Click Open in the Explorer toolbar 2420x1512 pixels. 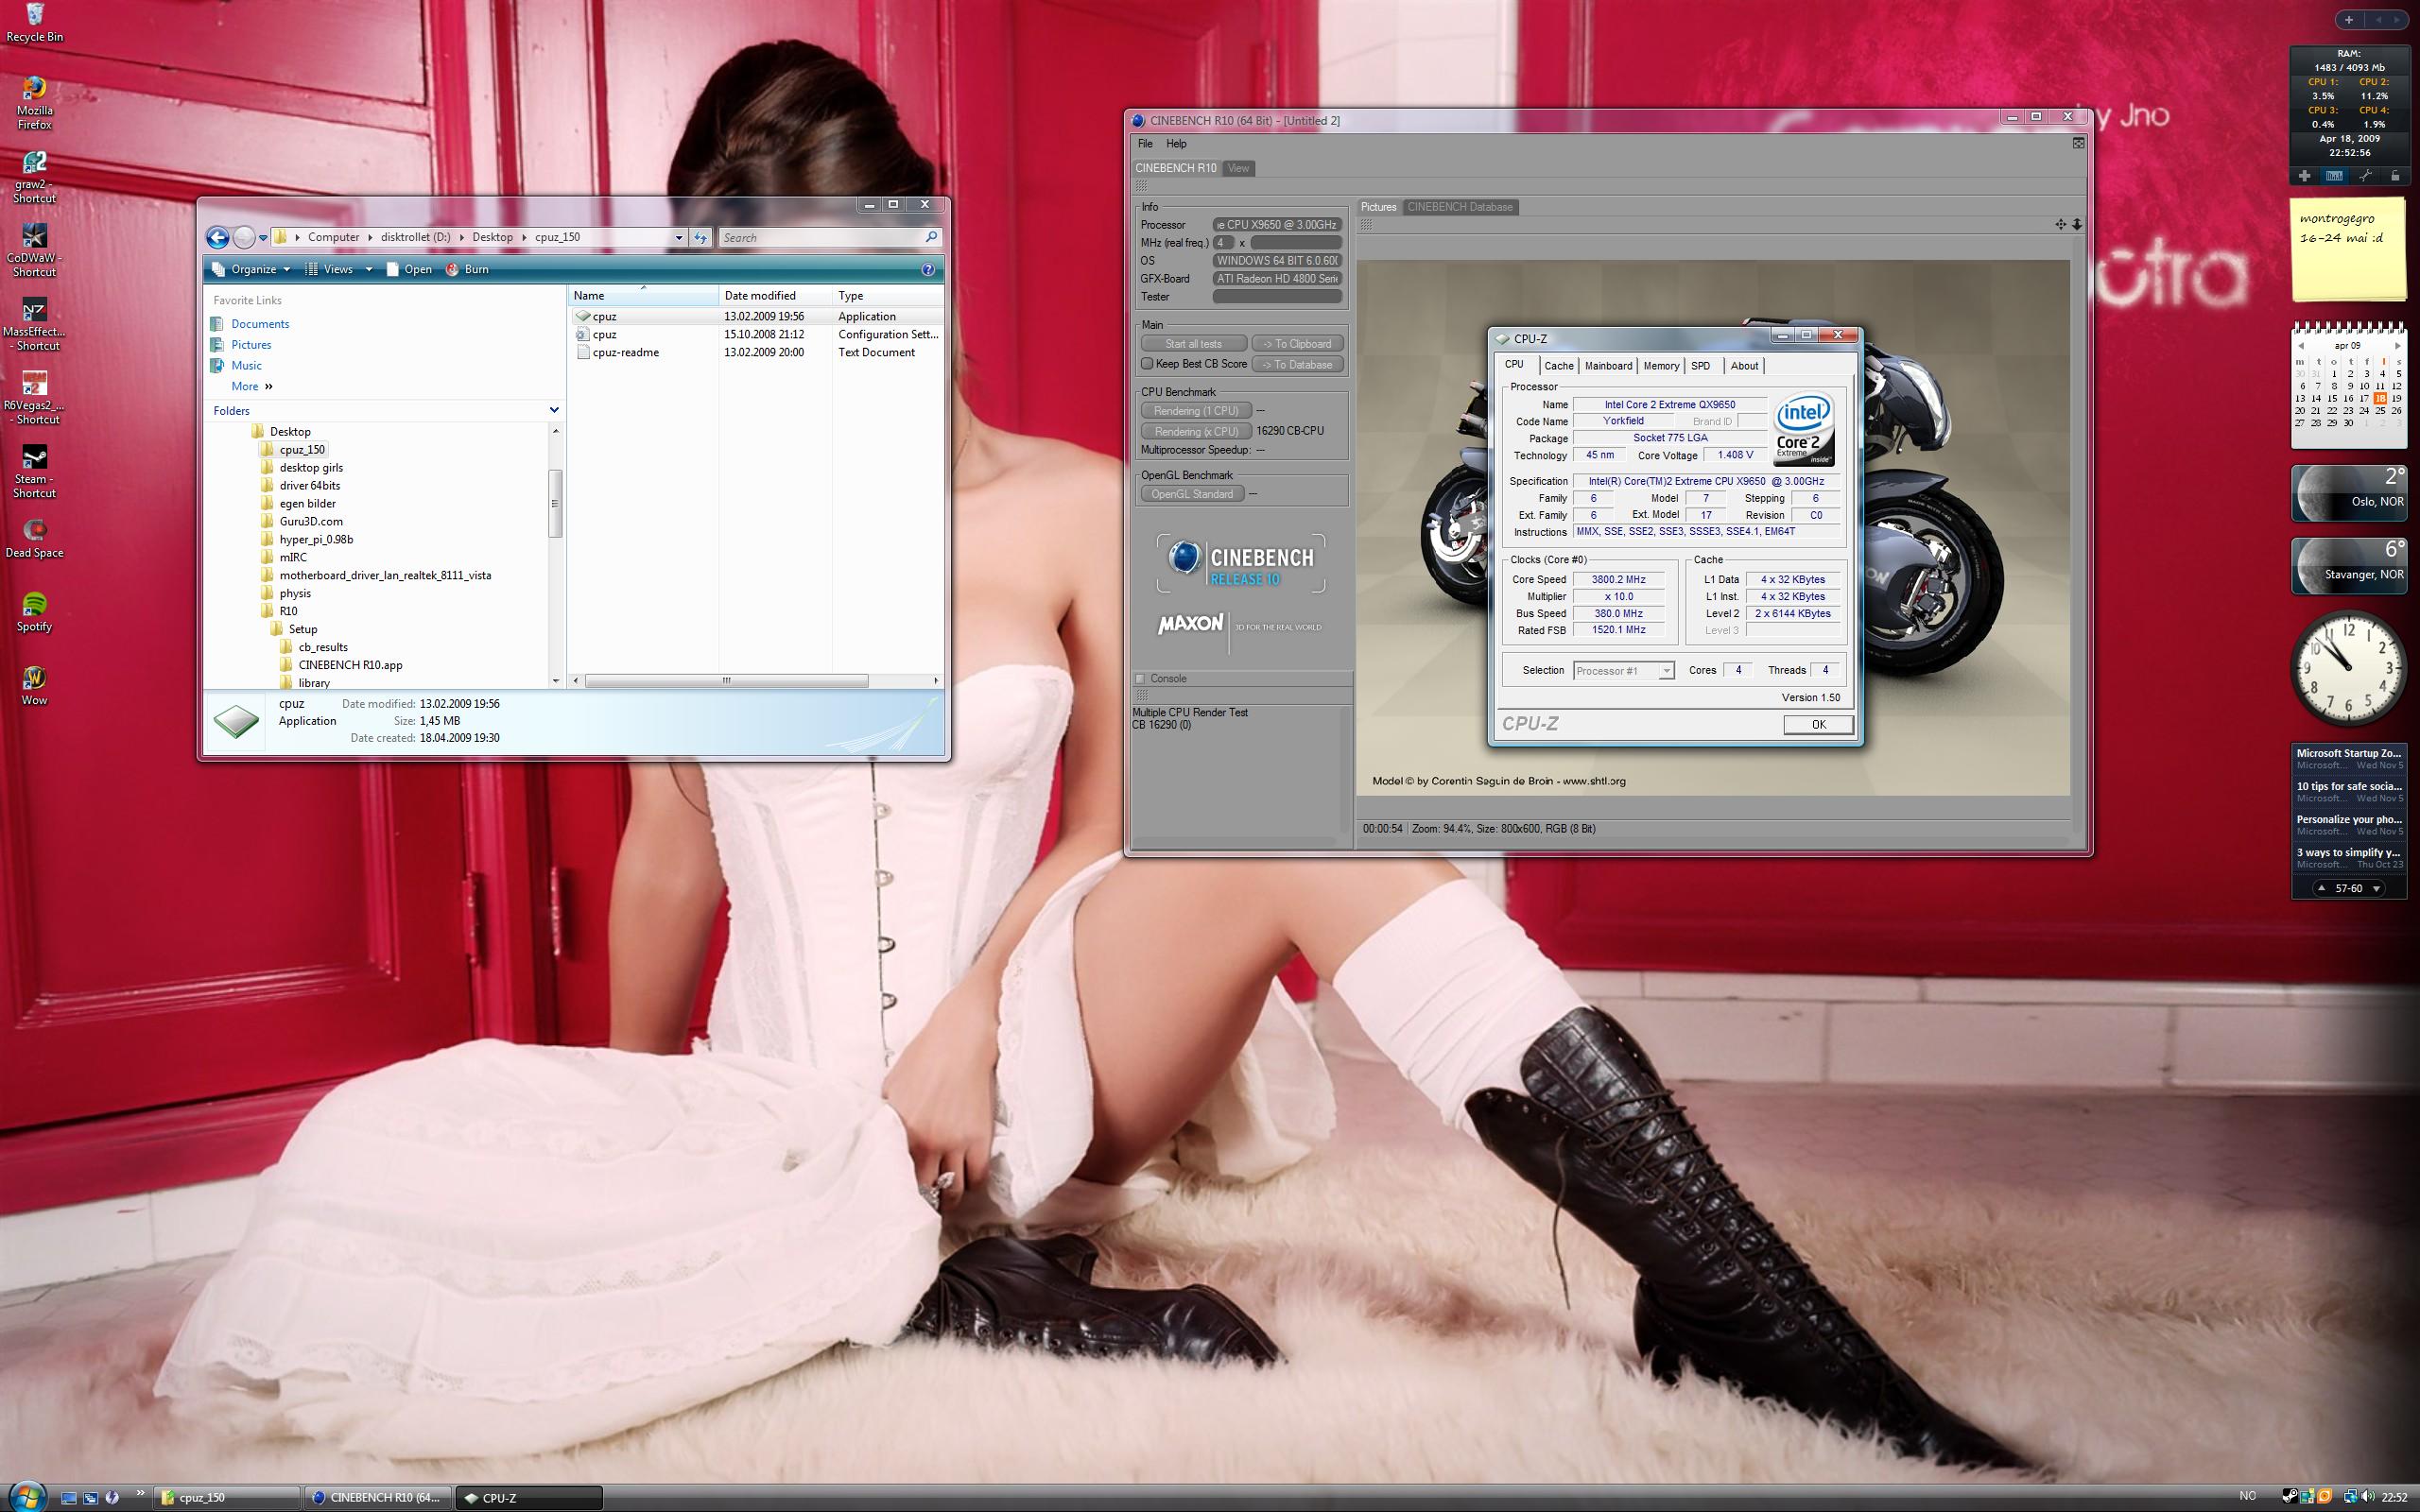tap(409, 269)
